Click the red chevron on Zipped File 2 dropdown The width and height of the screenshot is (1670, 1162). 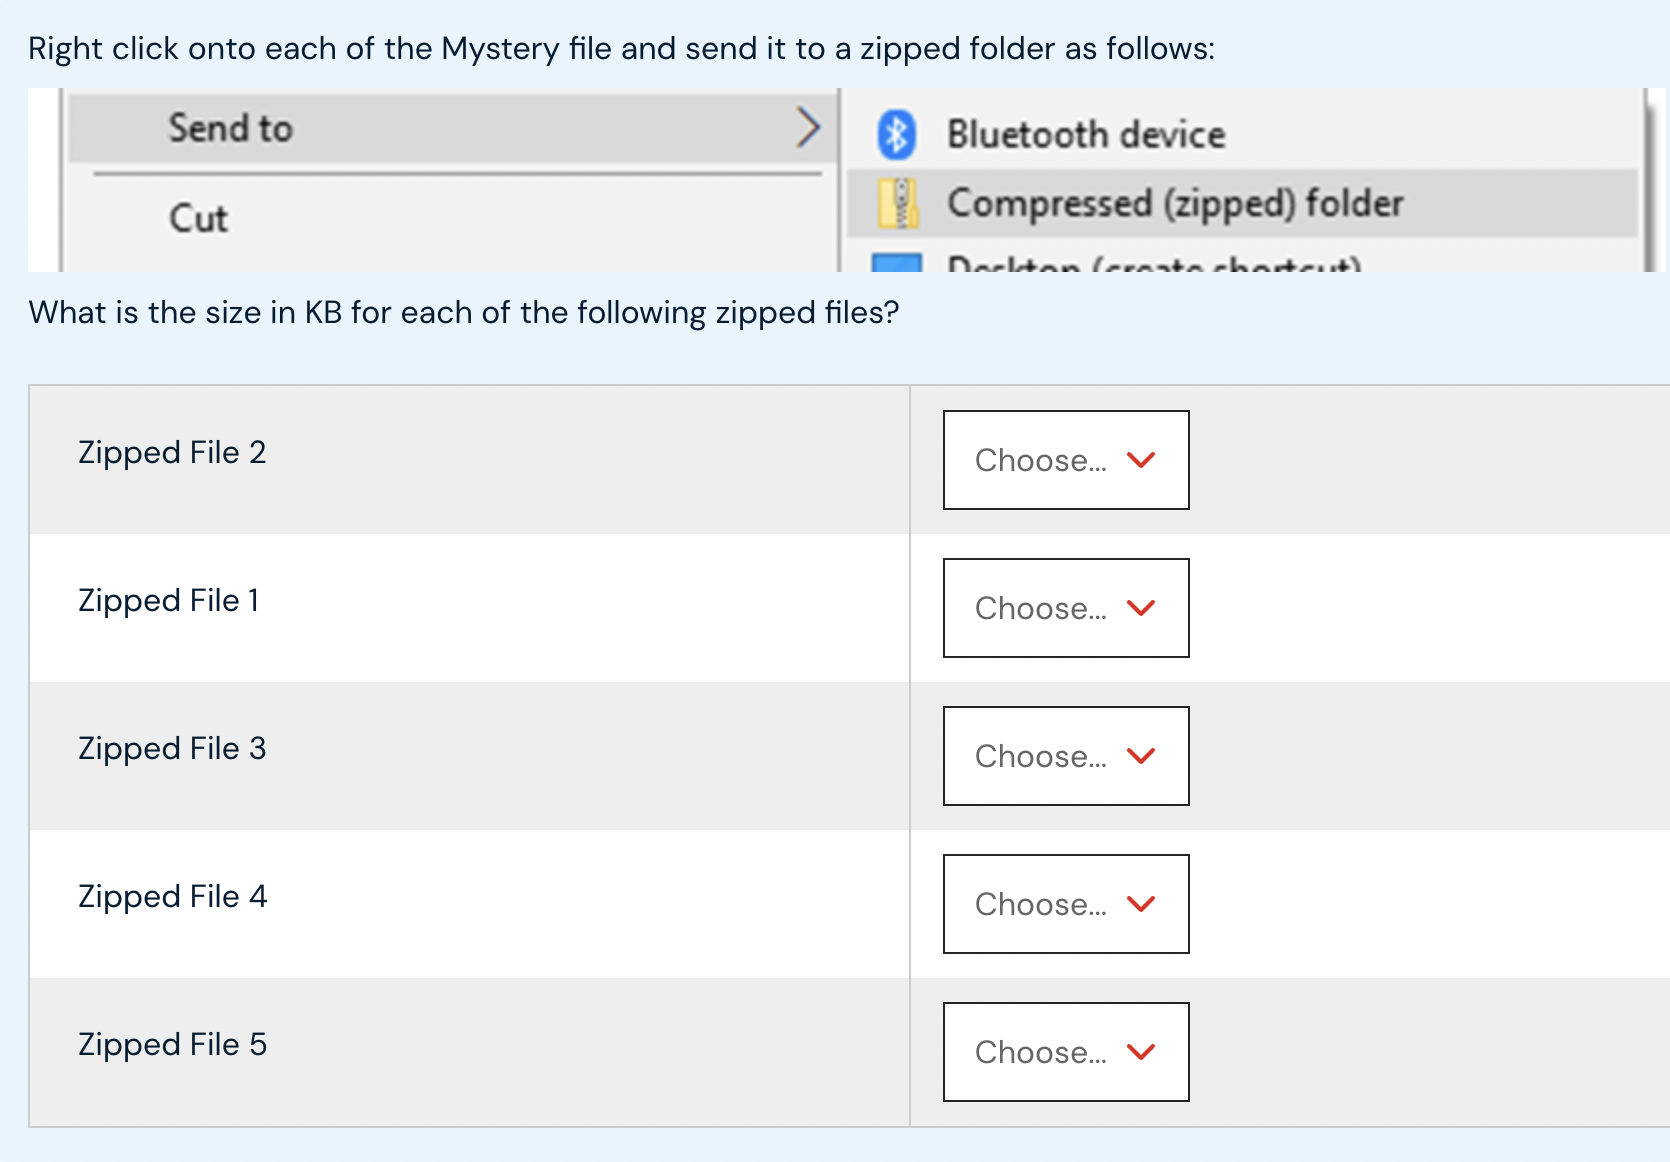click(x=1142, y=460)
